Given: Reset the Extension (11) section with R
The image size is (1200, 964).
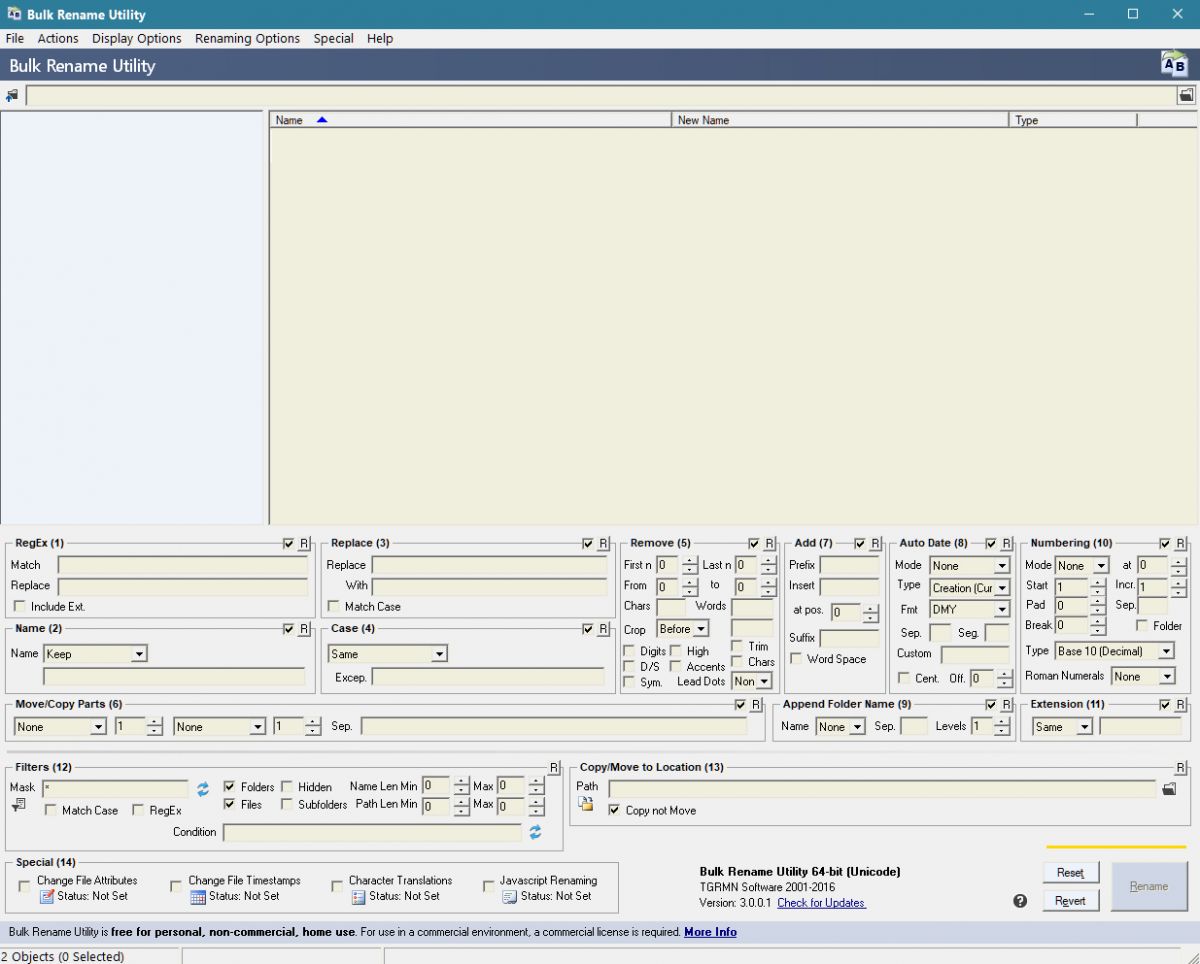Looking at the screenshot, I should 1180,705.
